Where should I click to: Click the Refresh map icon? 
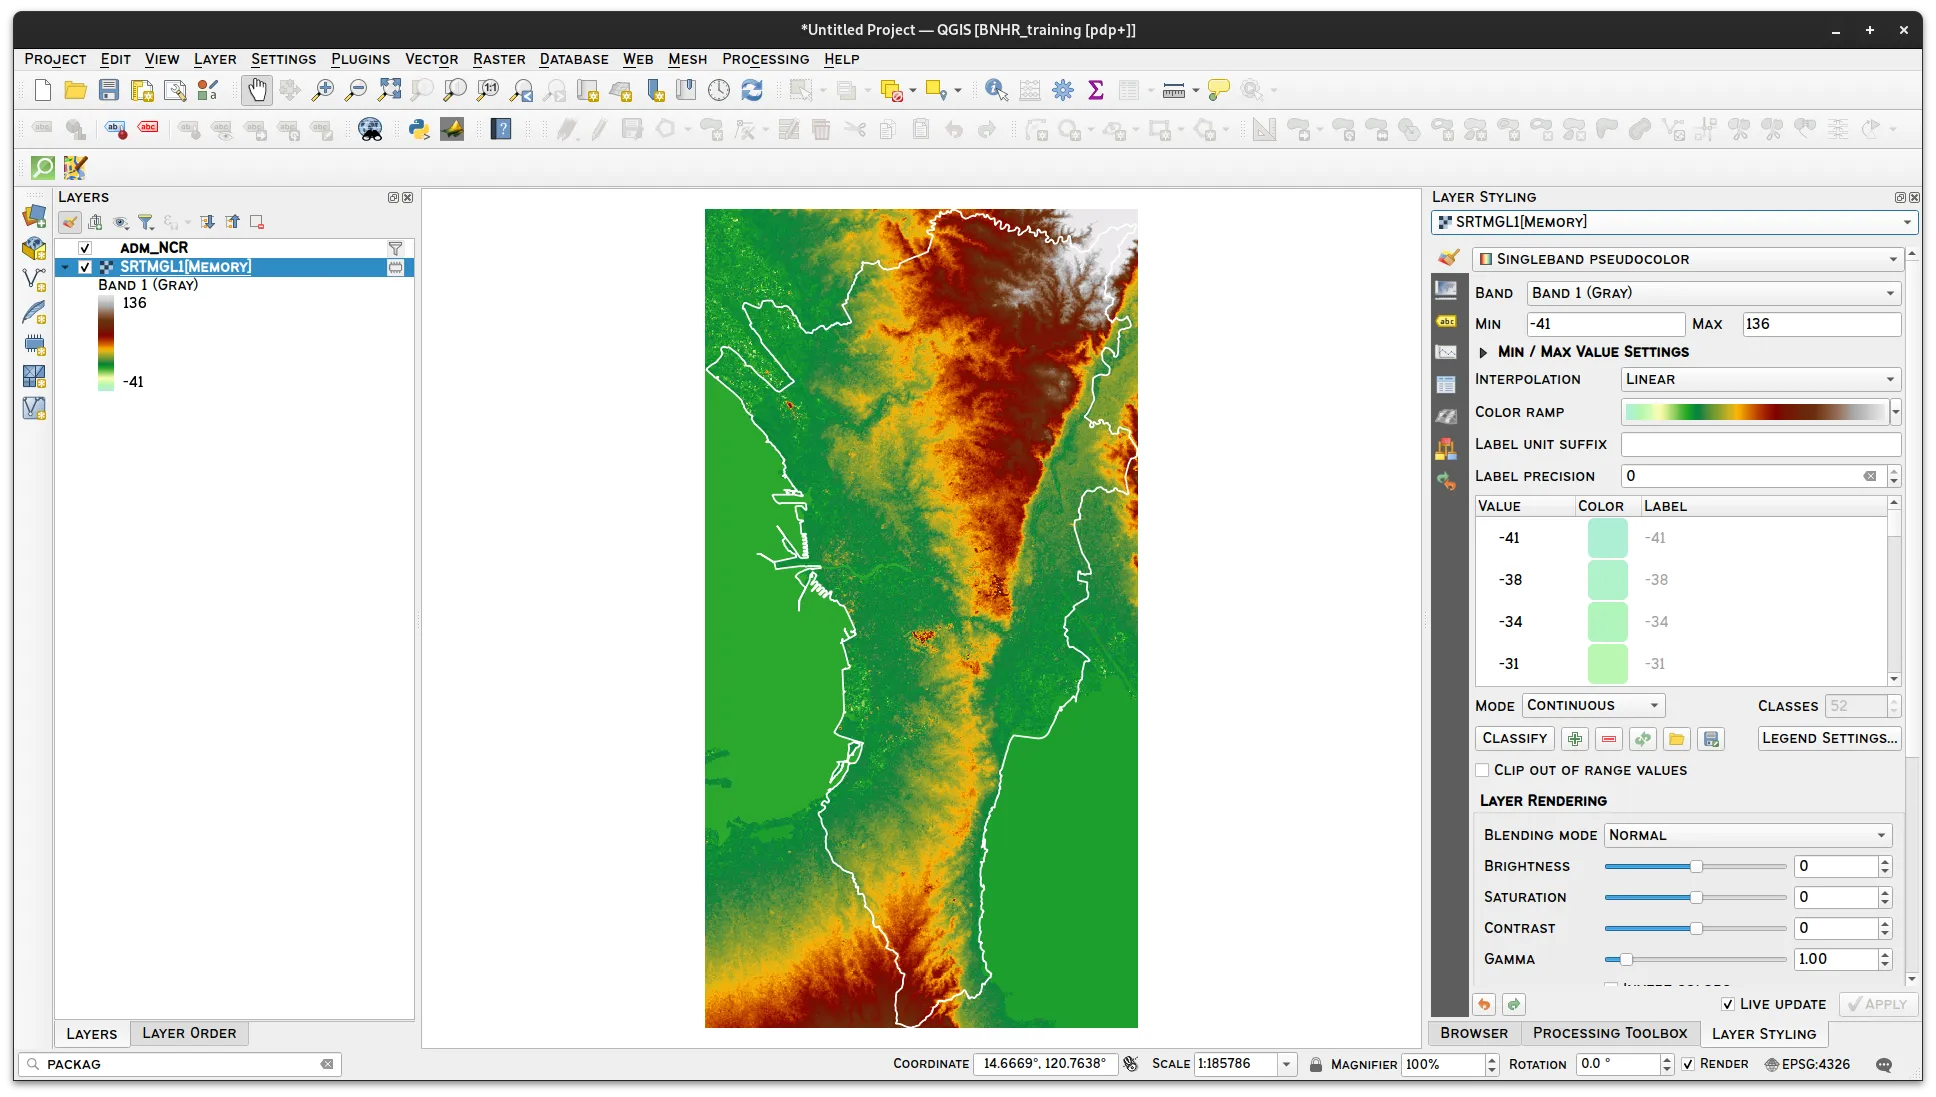[x=752, y=90]
